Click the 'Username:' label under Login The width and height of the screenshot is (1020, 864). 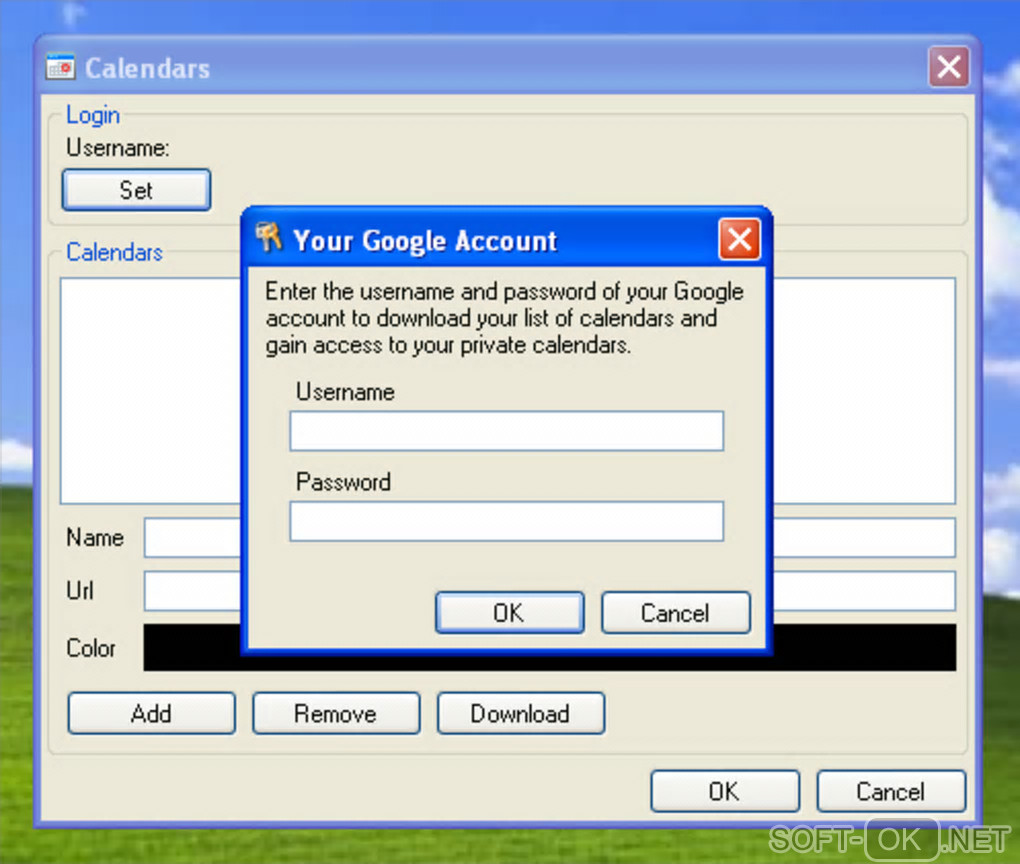(x=118, y=148)
